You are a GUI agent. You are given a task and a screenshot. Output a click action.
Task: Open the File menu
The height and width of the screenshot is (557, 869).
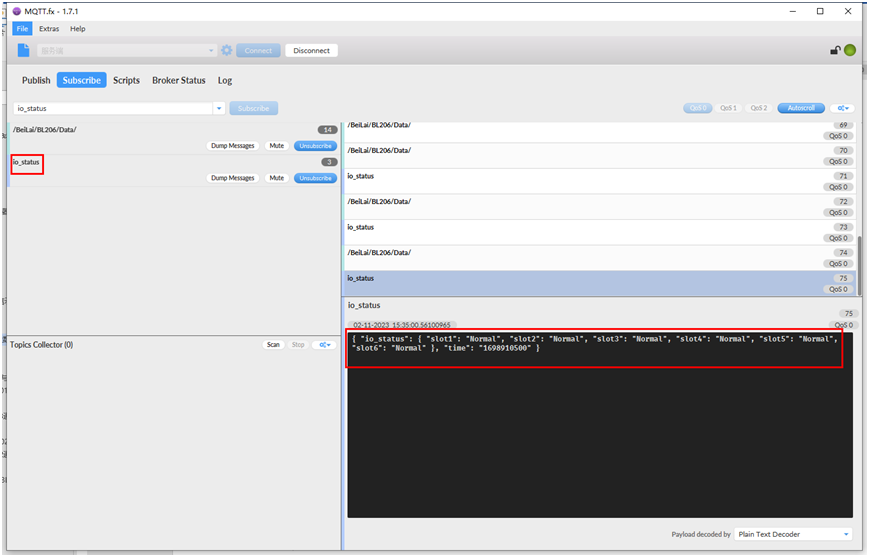[x=22, y=29]
